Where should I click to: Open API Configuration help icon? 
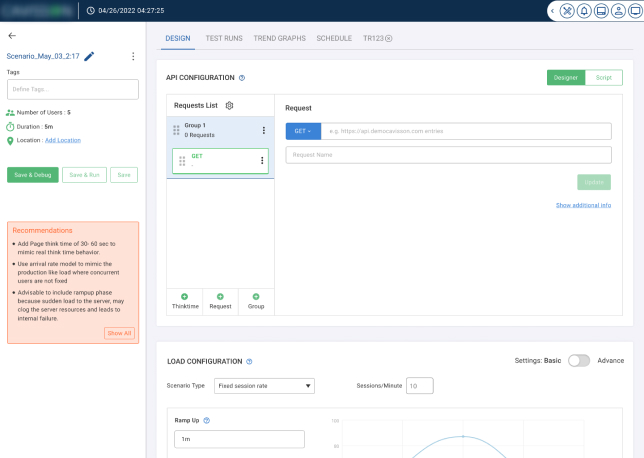coord(242,77)
